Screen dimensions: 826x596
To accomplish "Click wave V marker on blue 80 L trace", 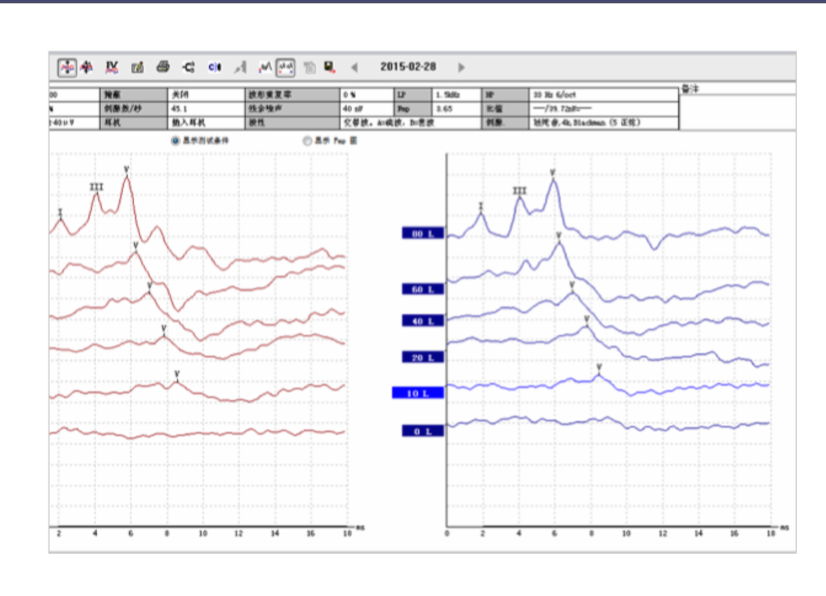I will pyautogui.click(x=553, y=174).
